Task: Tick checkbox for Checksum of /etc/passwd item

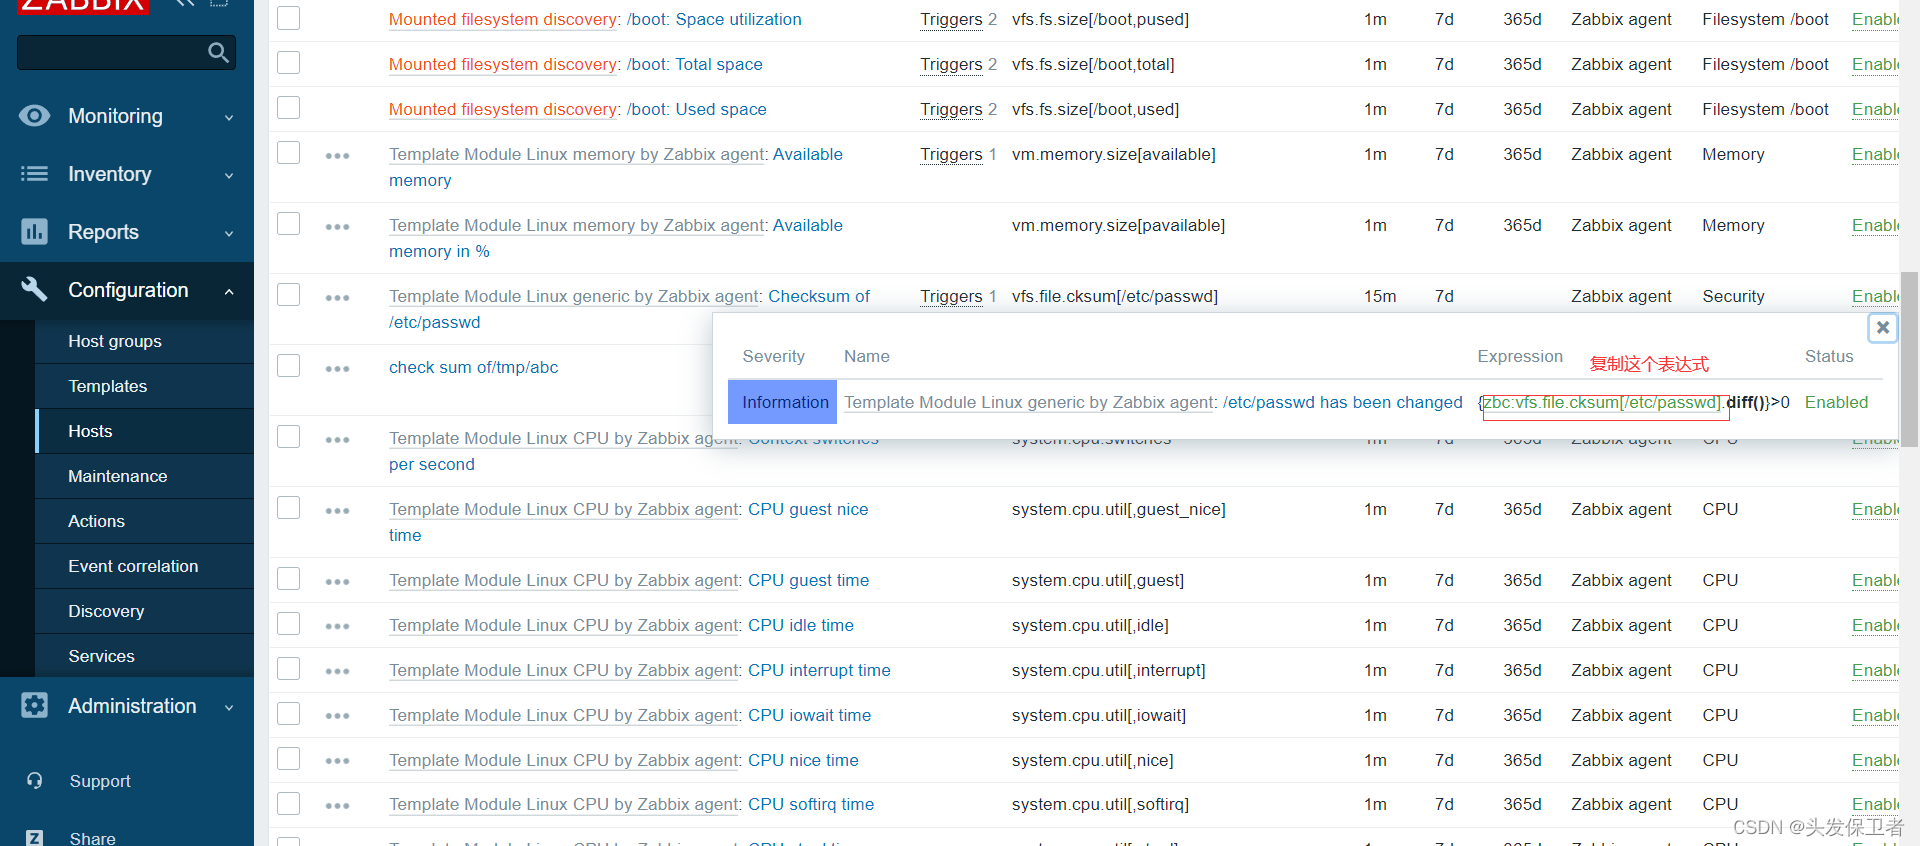Action: coord(288,295)
